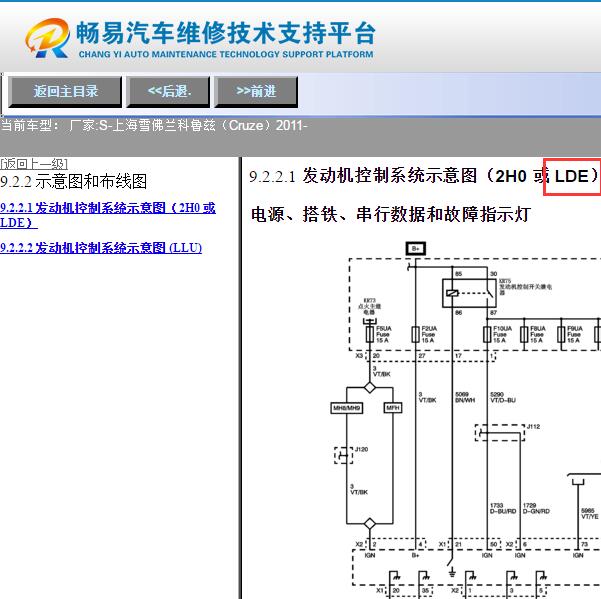This screenshot has height=599, width=601.
Task: Click the MFH option box
Action: (x=393, y=408)
